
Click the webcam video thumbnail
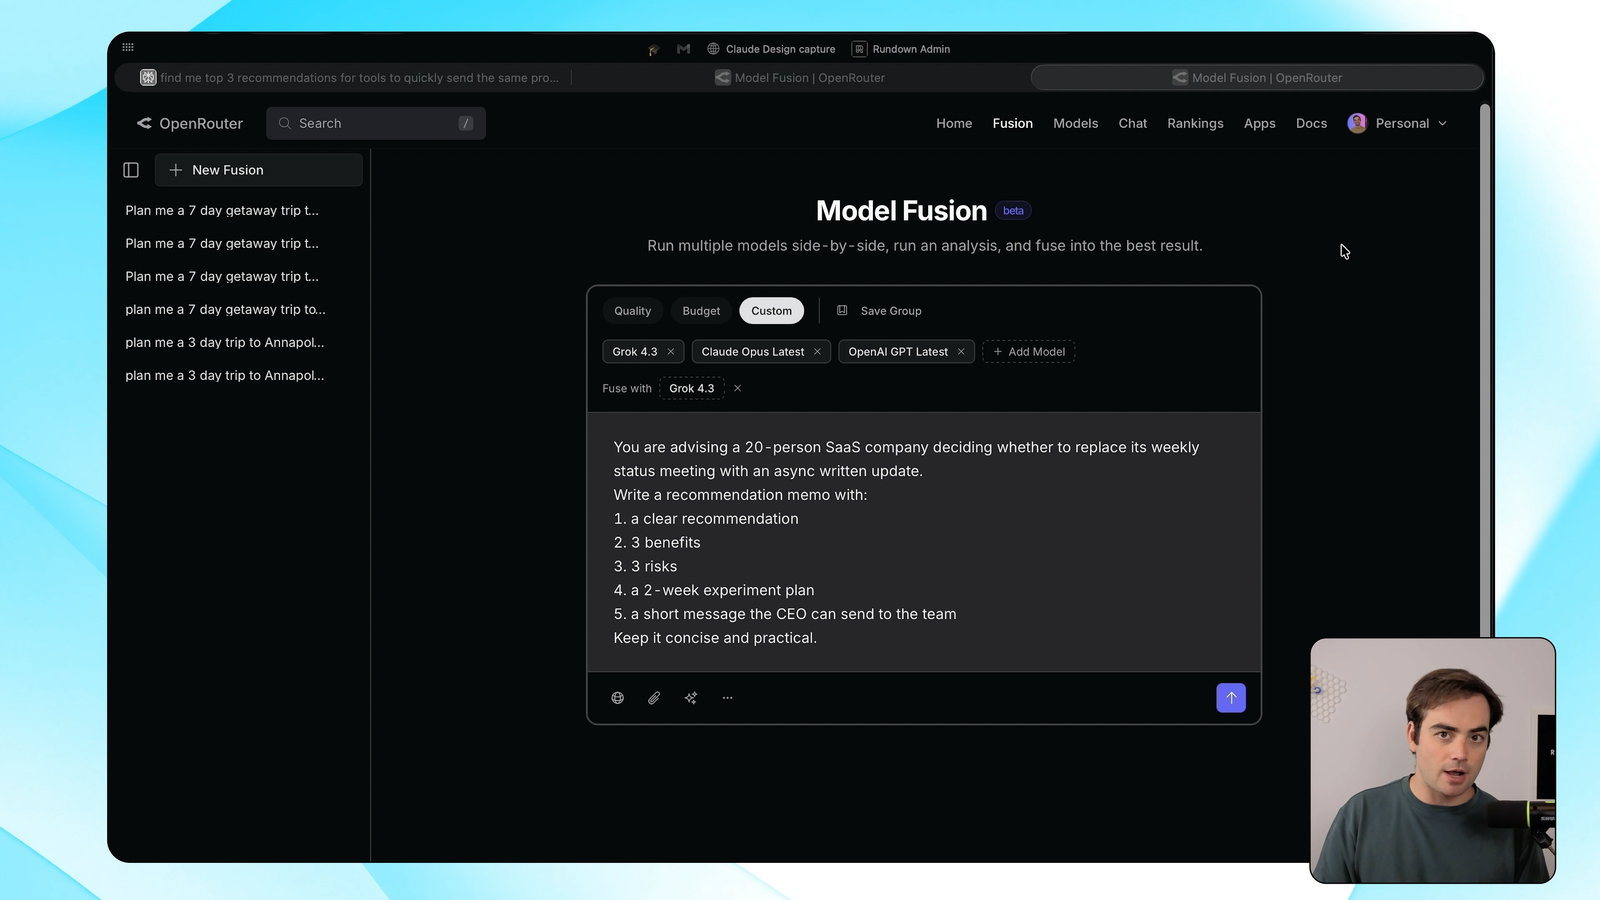point(1433,760)
